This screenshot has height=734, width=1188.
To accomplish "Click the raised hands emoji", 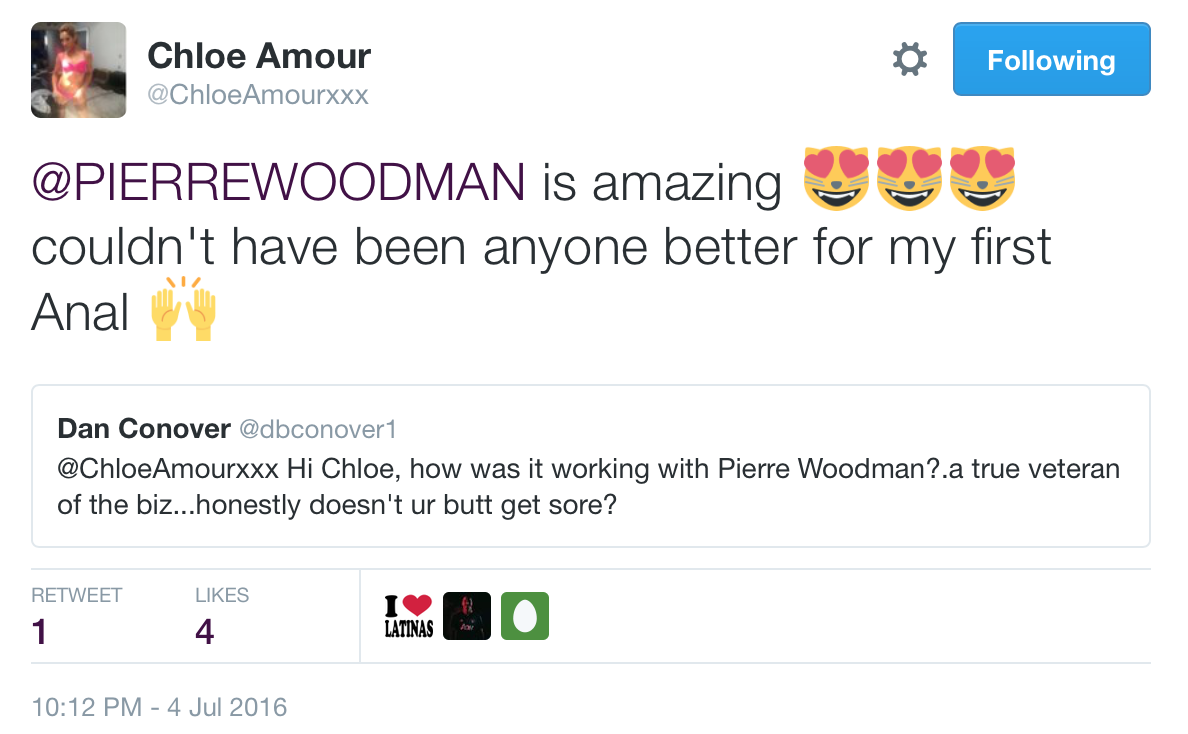I will pyautogui.click(x=183, y=312).
